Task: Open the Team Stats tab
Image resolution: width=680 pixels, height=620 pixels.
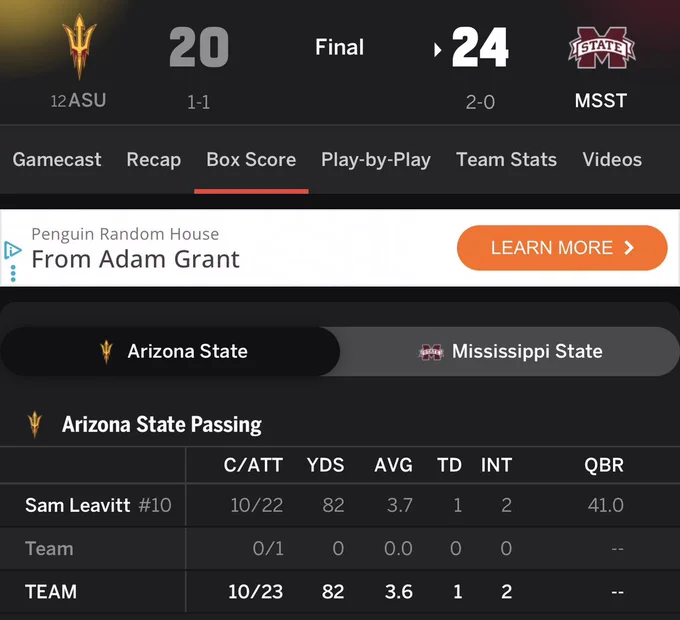Action: pos(507,160)
